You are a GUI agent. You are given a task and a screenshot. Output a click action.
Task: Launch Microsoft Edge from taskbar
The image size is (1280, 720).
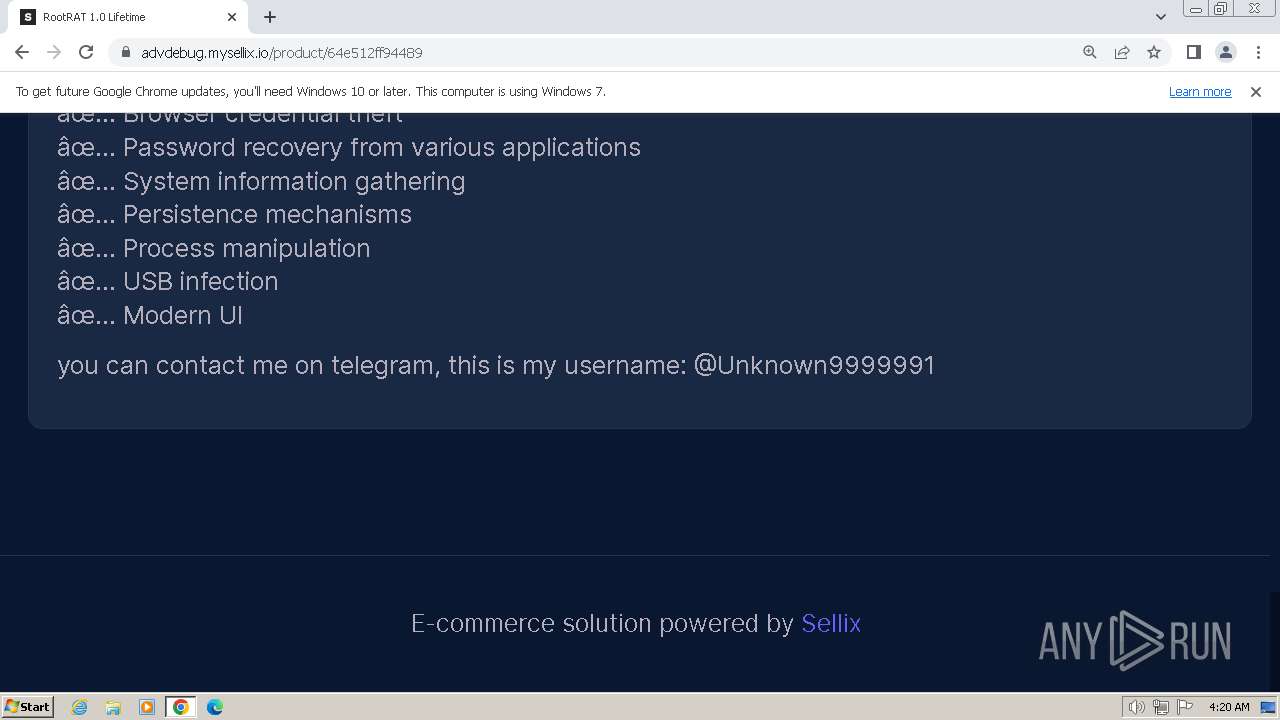tap(215, 707)
